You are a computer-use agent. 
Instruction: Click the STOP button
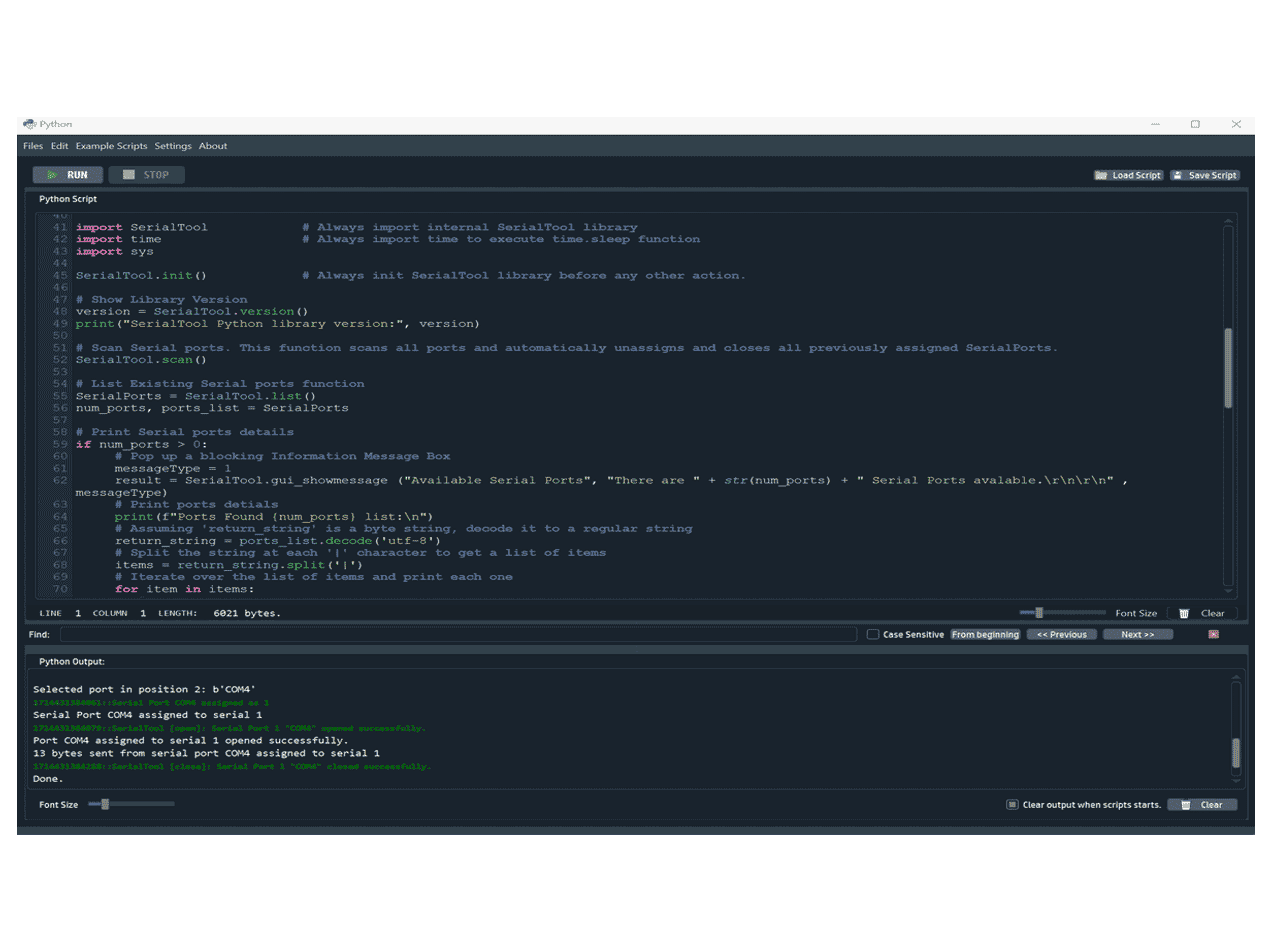(146, 175)
